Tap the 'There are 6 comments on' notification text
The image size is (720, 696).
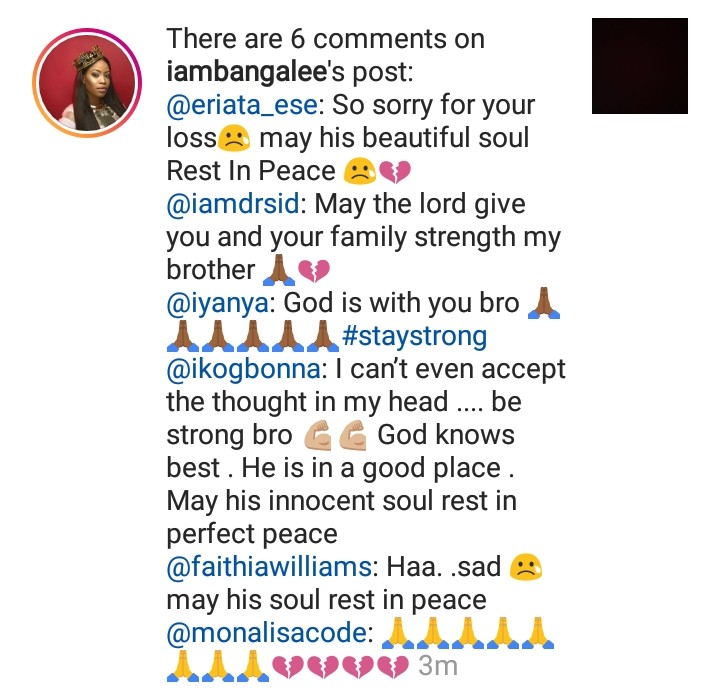(326, 39)
